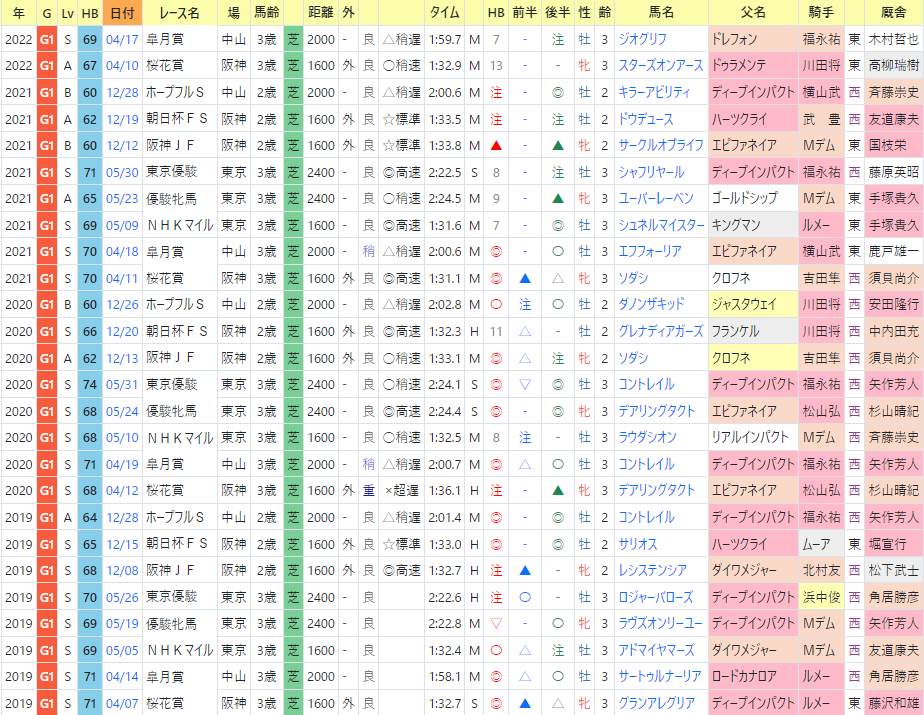Open horse link シャフリヤール
924x715 pixels.
(x=651, y=172)
